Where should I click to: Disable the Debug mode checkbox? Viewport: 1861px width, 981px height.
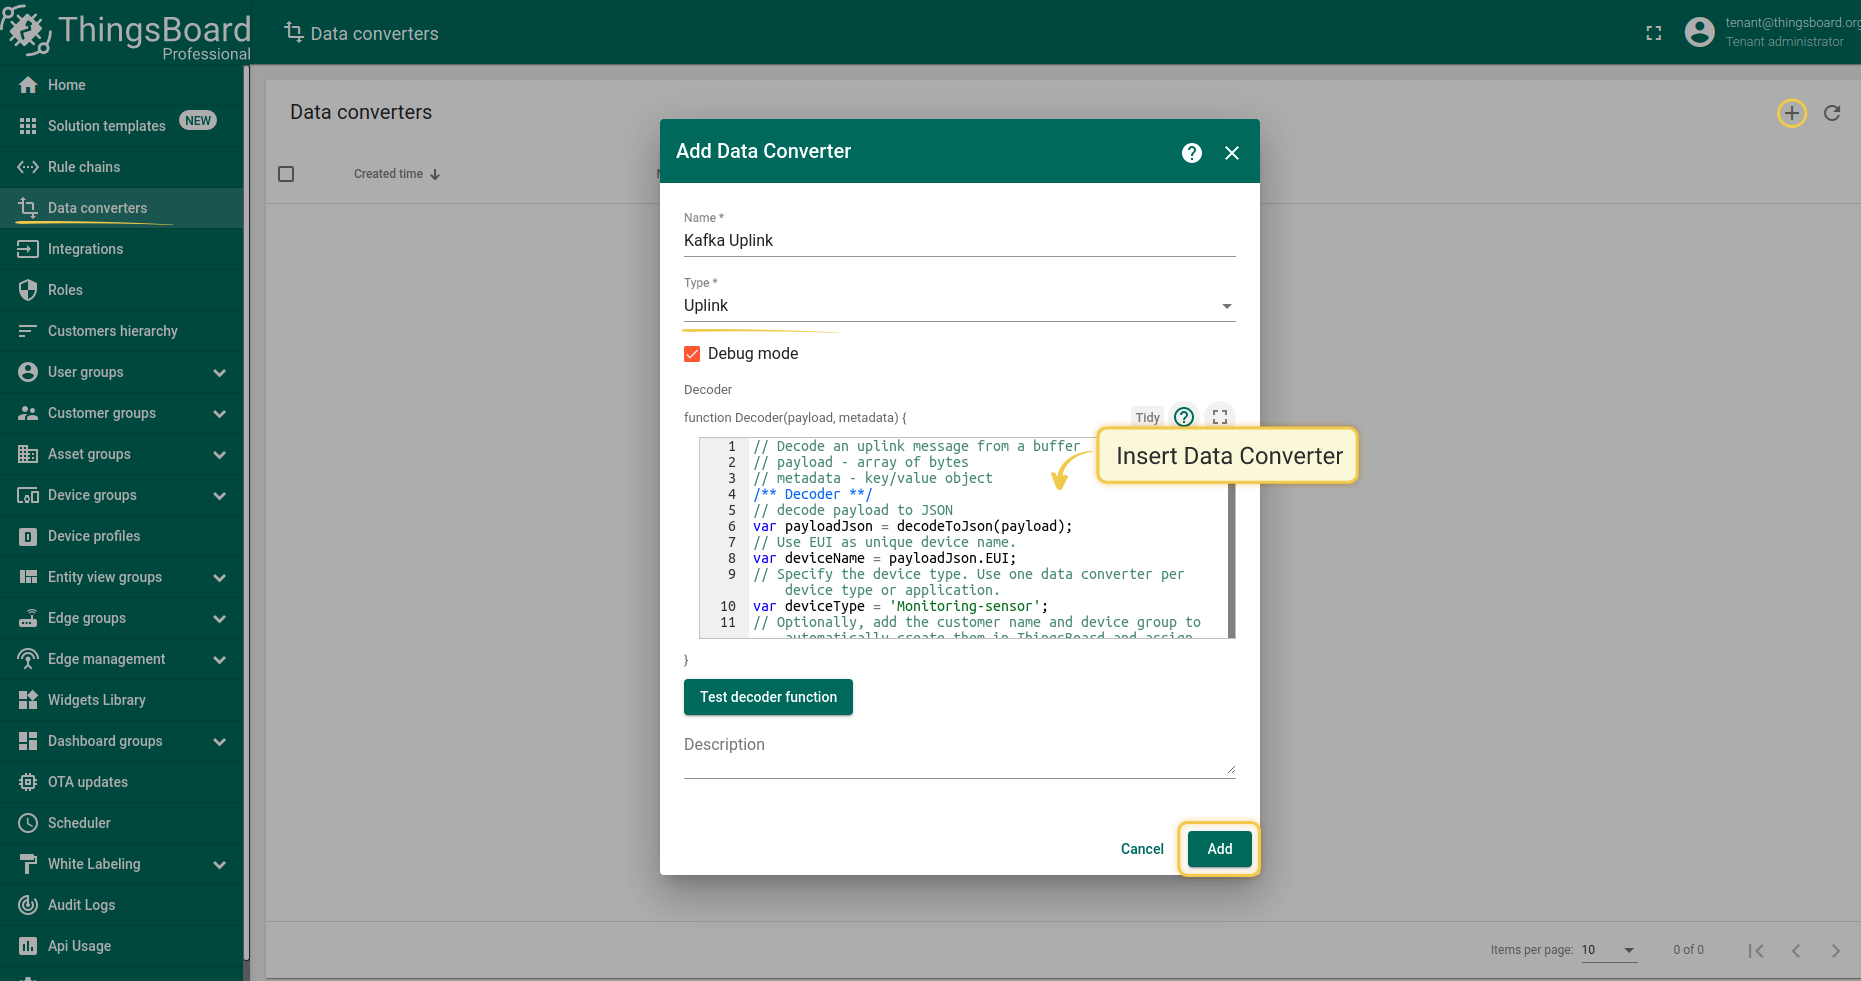pos(692,354)
